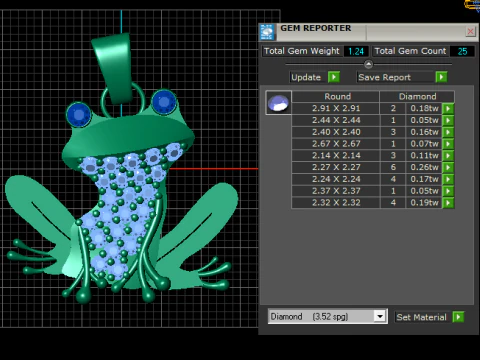This screenshot has height=360, width=480.
Task: Select the 2.67 X 2.67 size cell
Action: [x=336, y=144]
